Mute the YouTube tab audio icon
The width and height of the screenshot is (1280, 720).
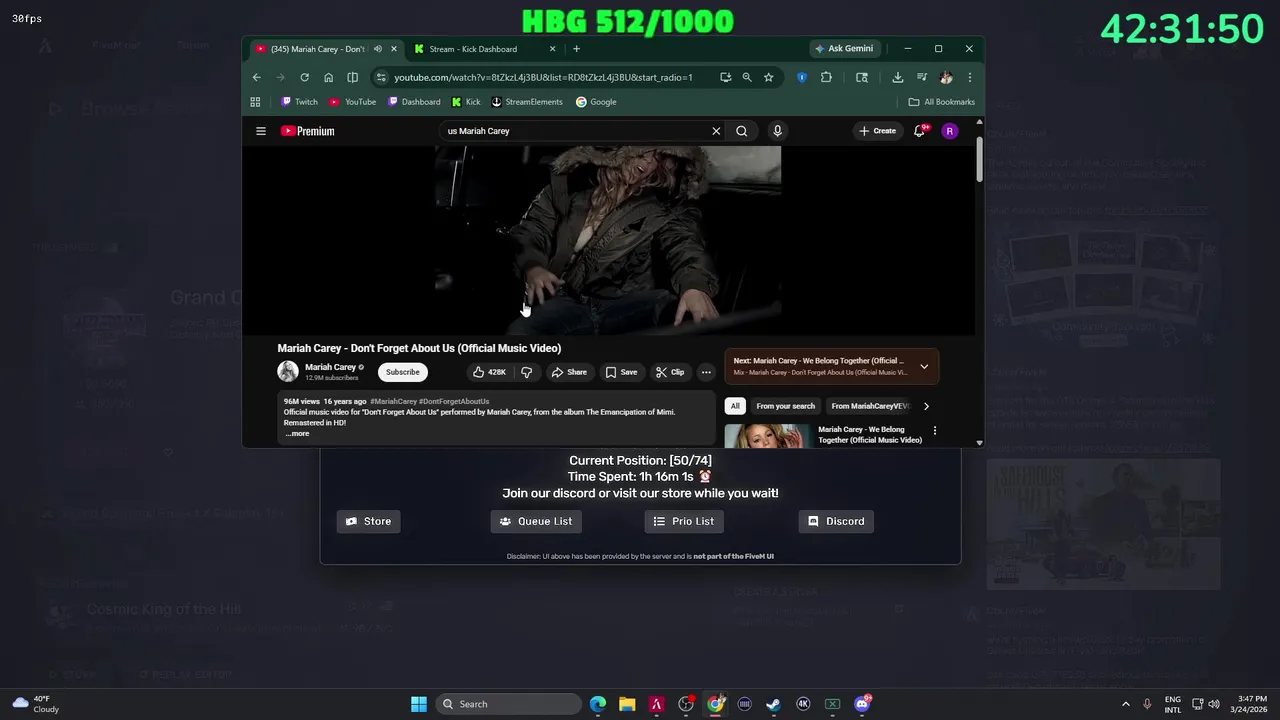coord(378,49)
